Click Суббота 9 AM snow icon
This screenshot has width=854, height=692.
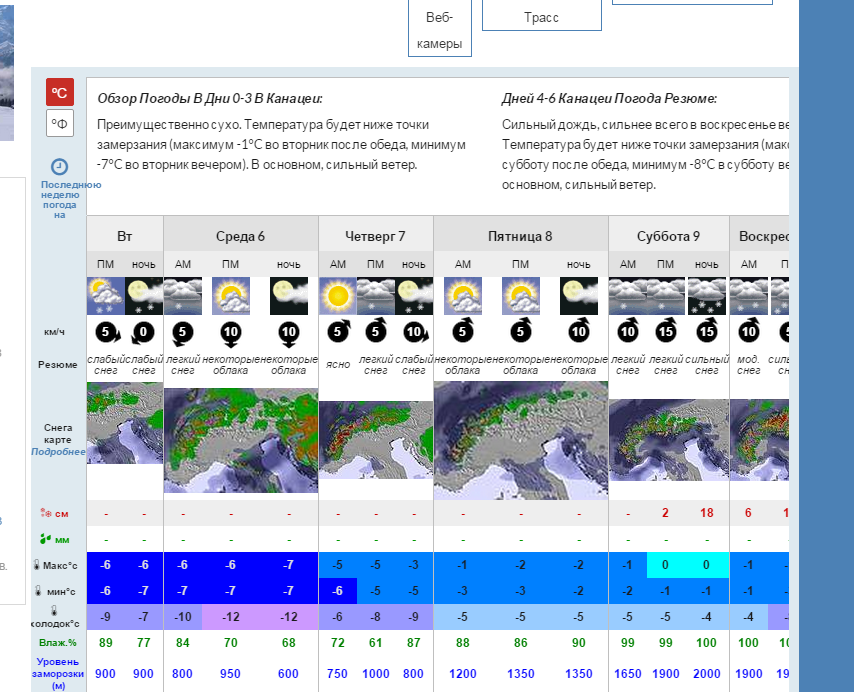(x=628, y=296)
